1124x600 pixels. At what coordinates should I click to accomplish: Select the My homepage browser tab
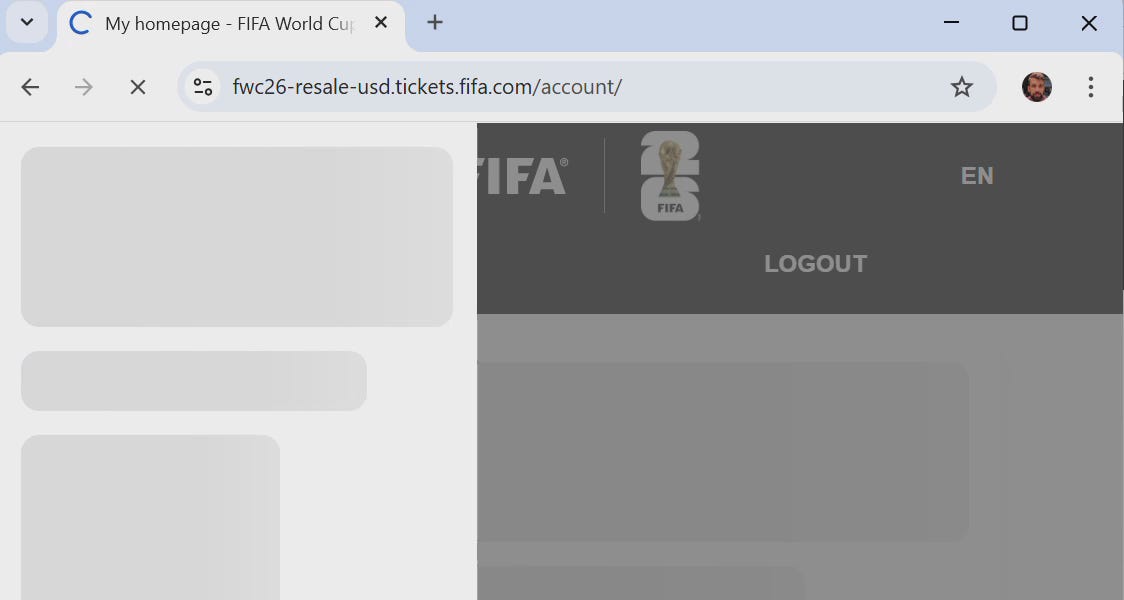pyautogui.click(x=229, y=24)
